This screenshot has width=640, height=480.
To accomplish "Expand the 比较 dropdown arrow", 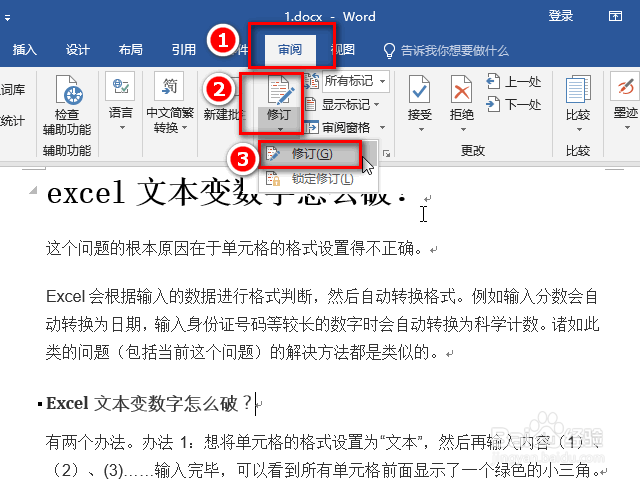I will [x=579, y=129].
